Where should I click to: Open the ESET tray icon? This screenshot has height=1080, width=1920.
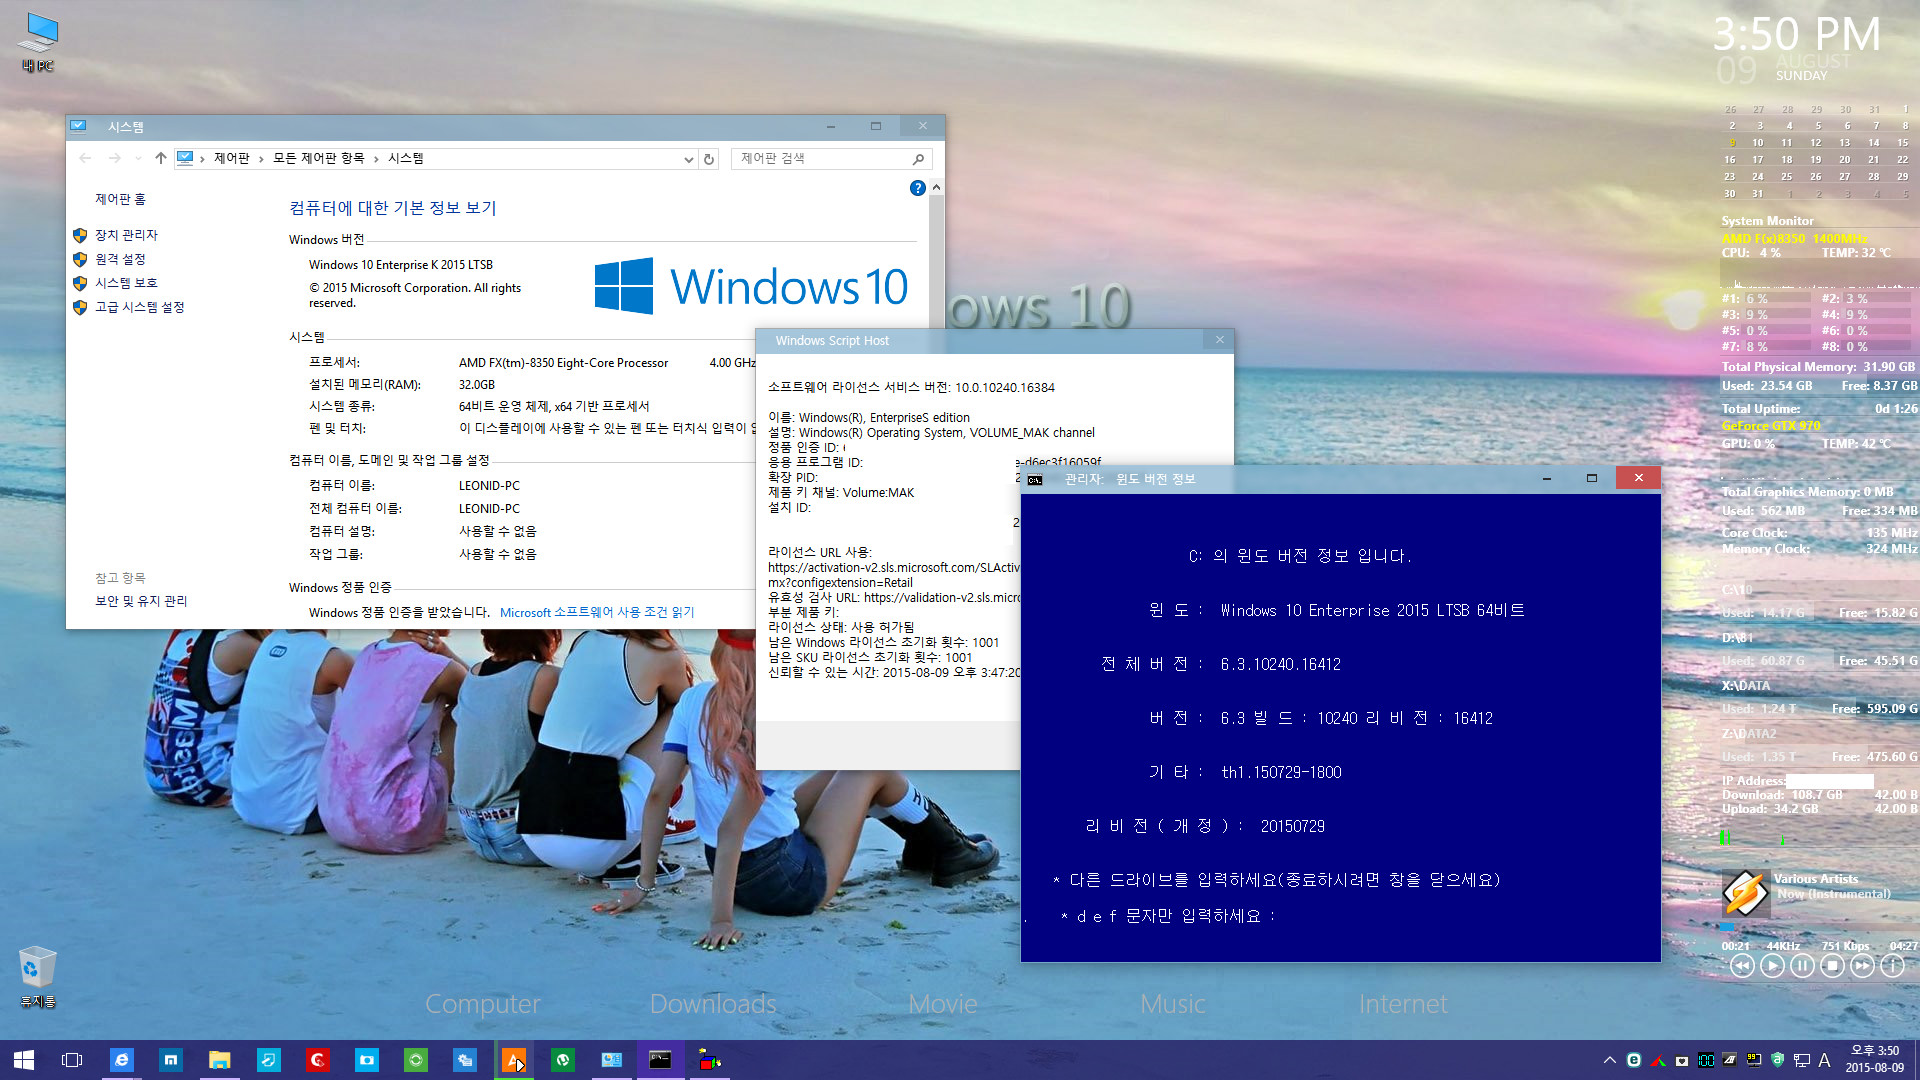tap(1634, 1060)
